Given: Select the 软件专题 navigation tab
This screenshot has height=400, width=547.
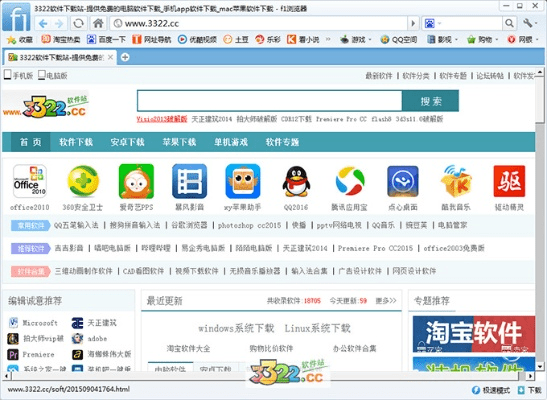Looking at the screenshot, I should 282,142.
